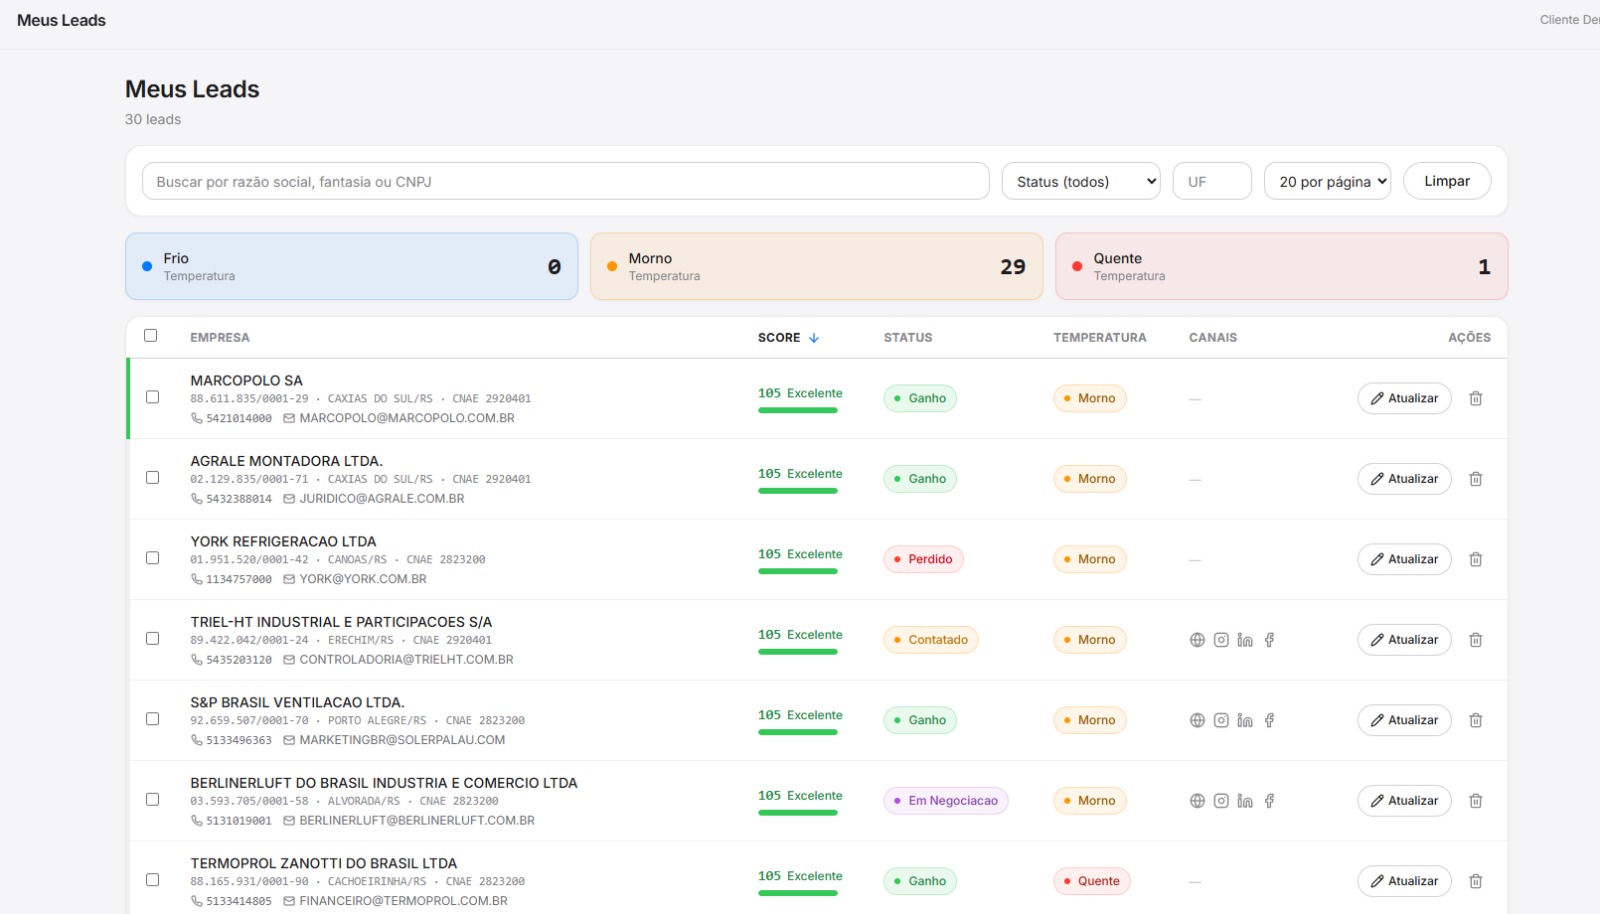The image size is (1600, 914).
Task: Check the MARCOPOLO SA row checkbox
Action: pyautogui.click(x=153, y=397)
